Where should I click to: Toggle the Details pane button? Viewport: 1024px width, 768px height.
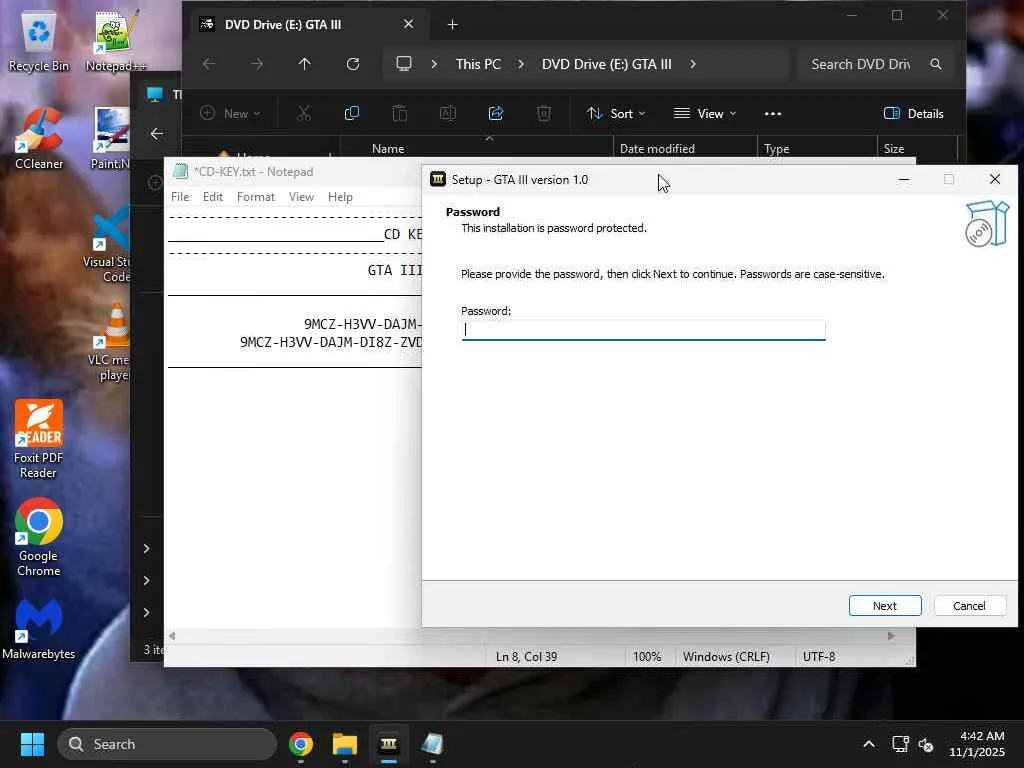pyautogui.click(x=913, y=113)
